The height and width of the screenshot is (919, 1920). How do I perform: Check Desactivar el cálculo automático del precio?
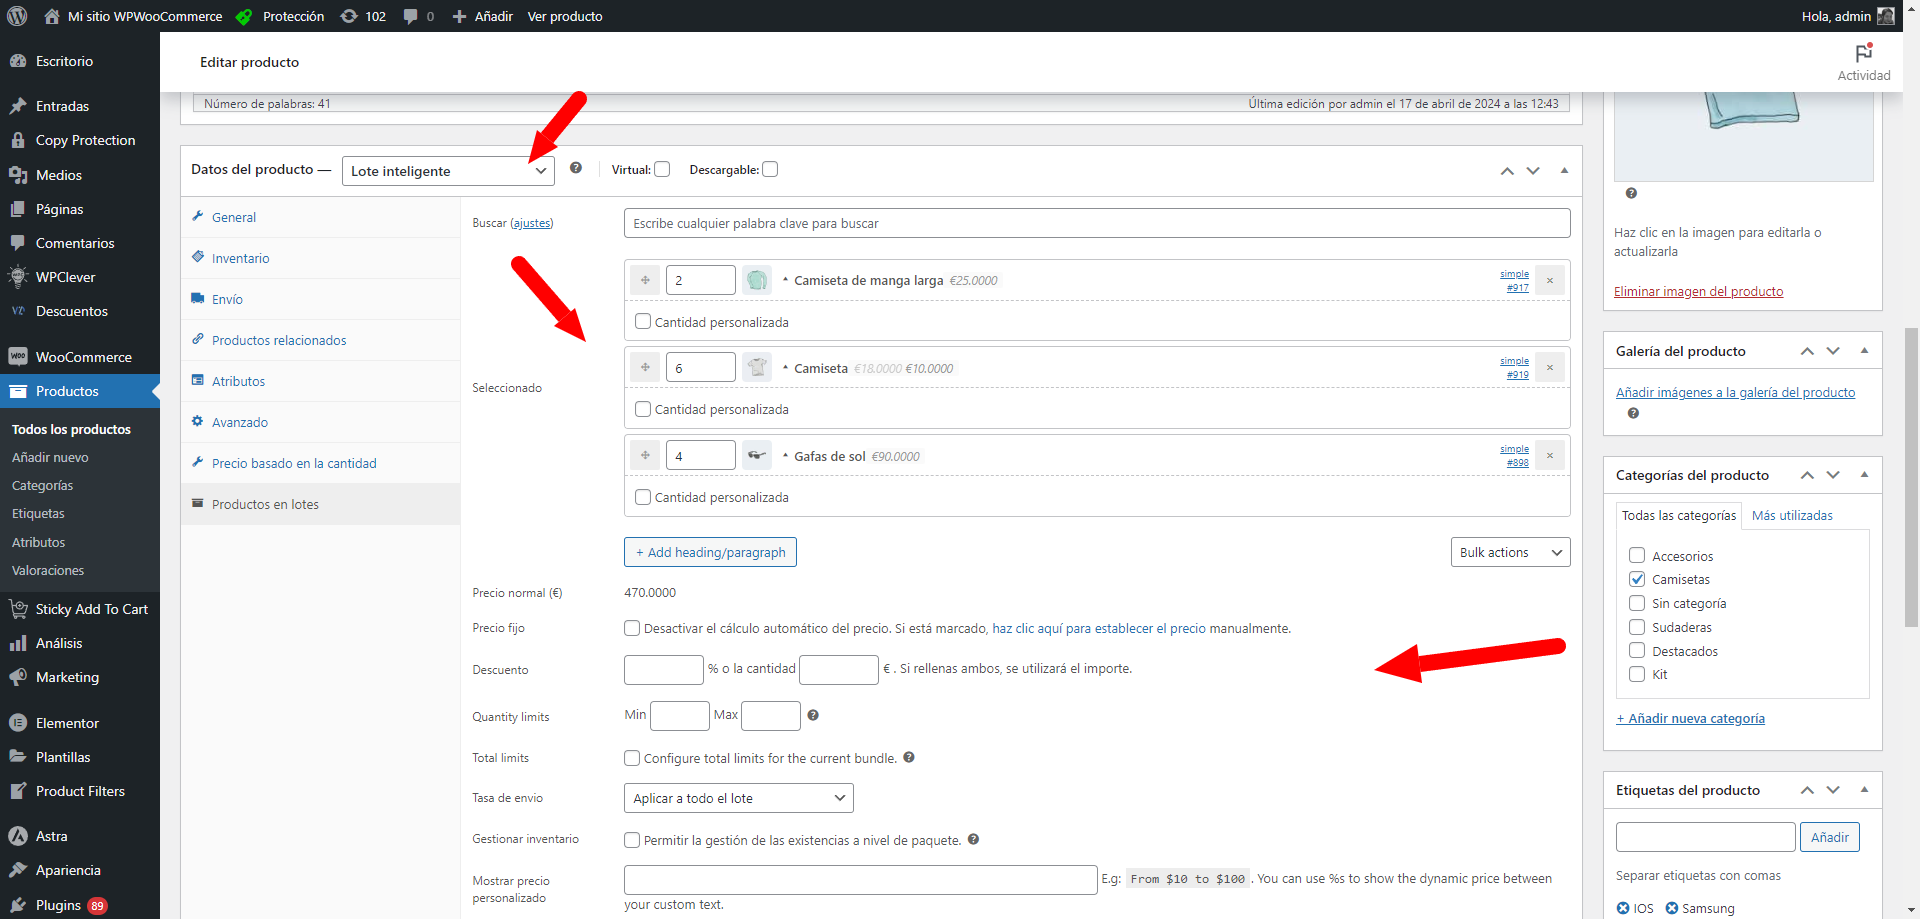632,628
